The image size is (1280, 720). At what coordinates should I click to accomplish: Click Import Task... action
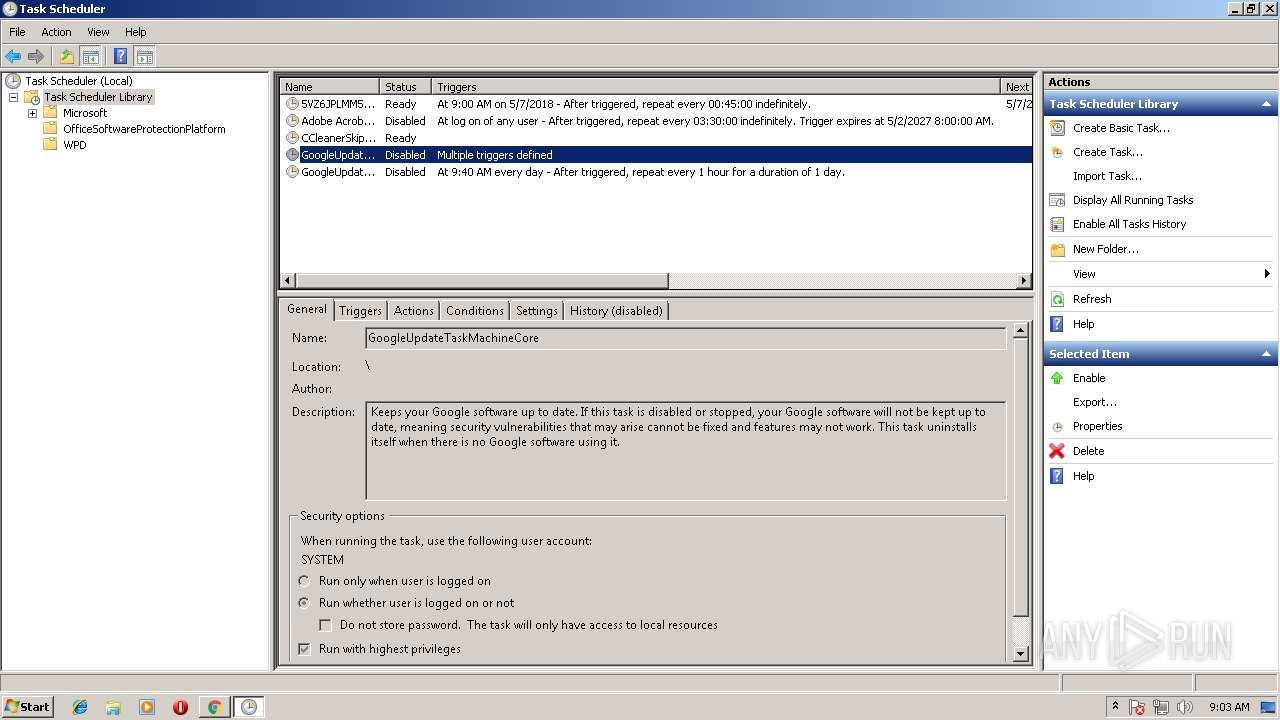(1107, 176)
